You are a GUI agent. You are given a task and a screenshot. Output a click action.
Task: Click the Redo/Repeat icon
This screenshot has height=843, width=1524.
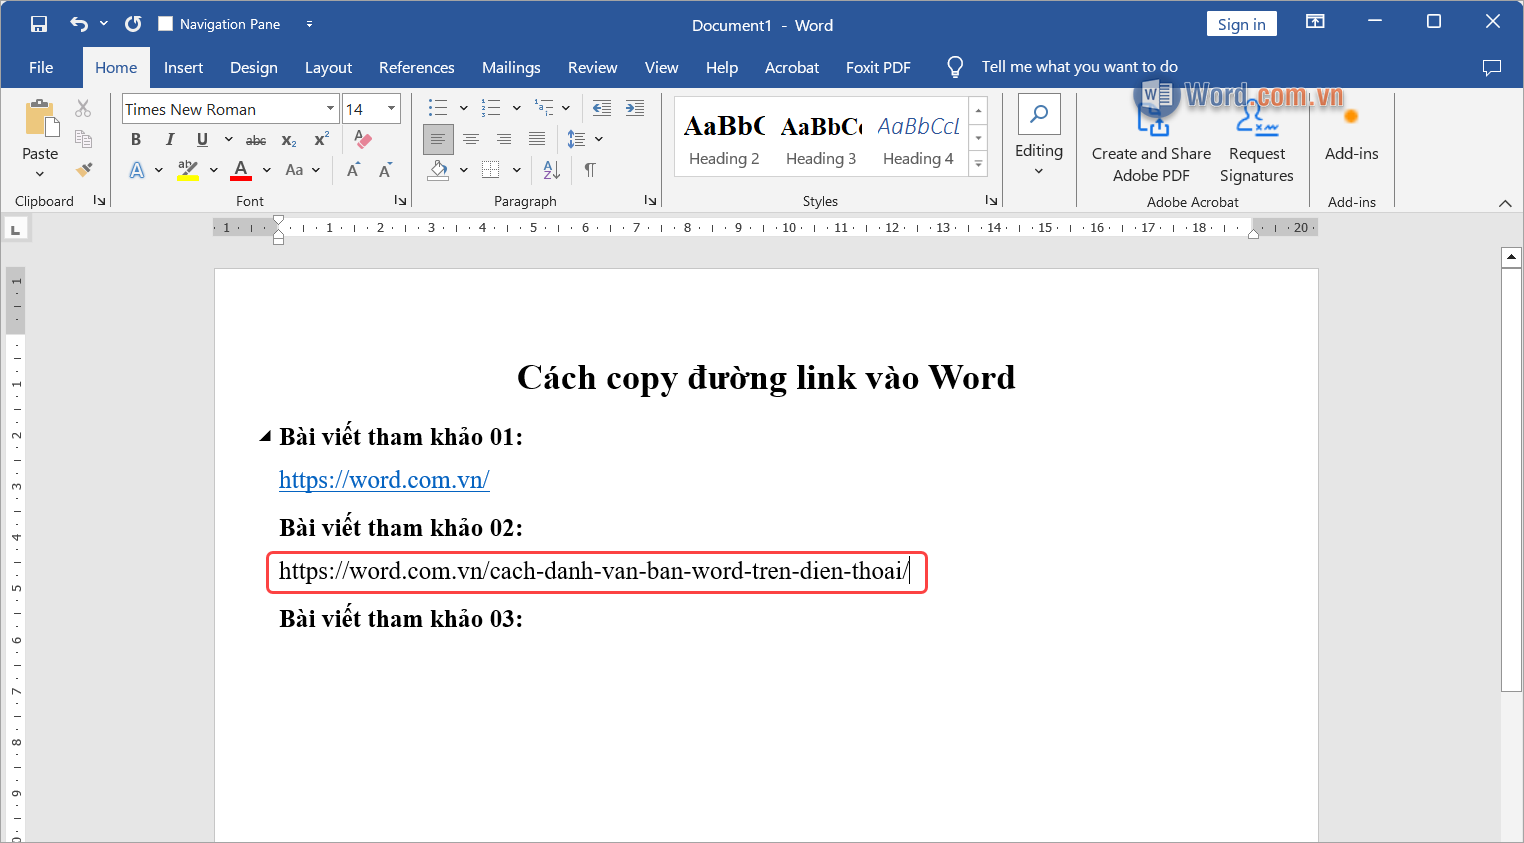pos(133,24)
